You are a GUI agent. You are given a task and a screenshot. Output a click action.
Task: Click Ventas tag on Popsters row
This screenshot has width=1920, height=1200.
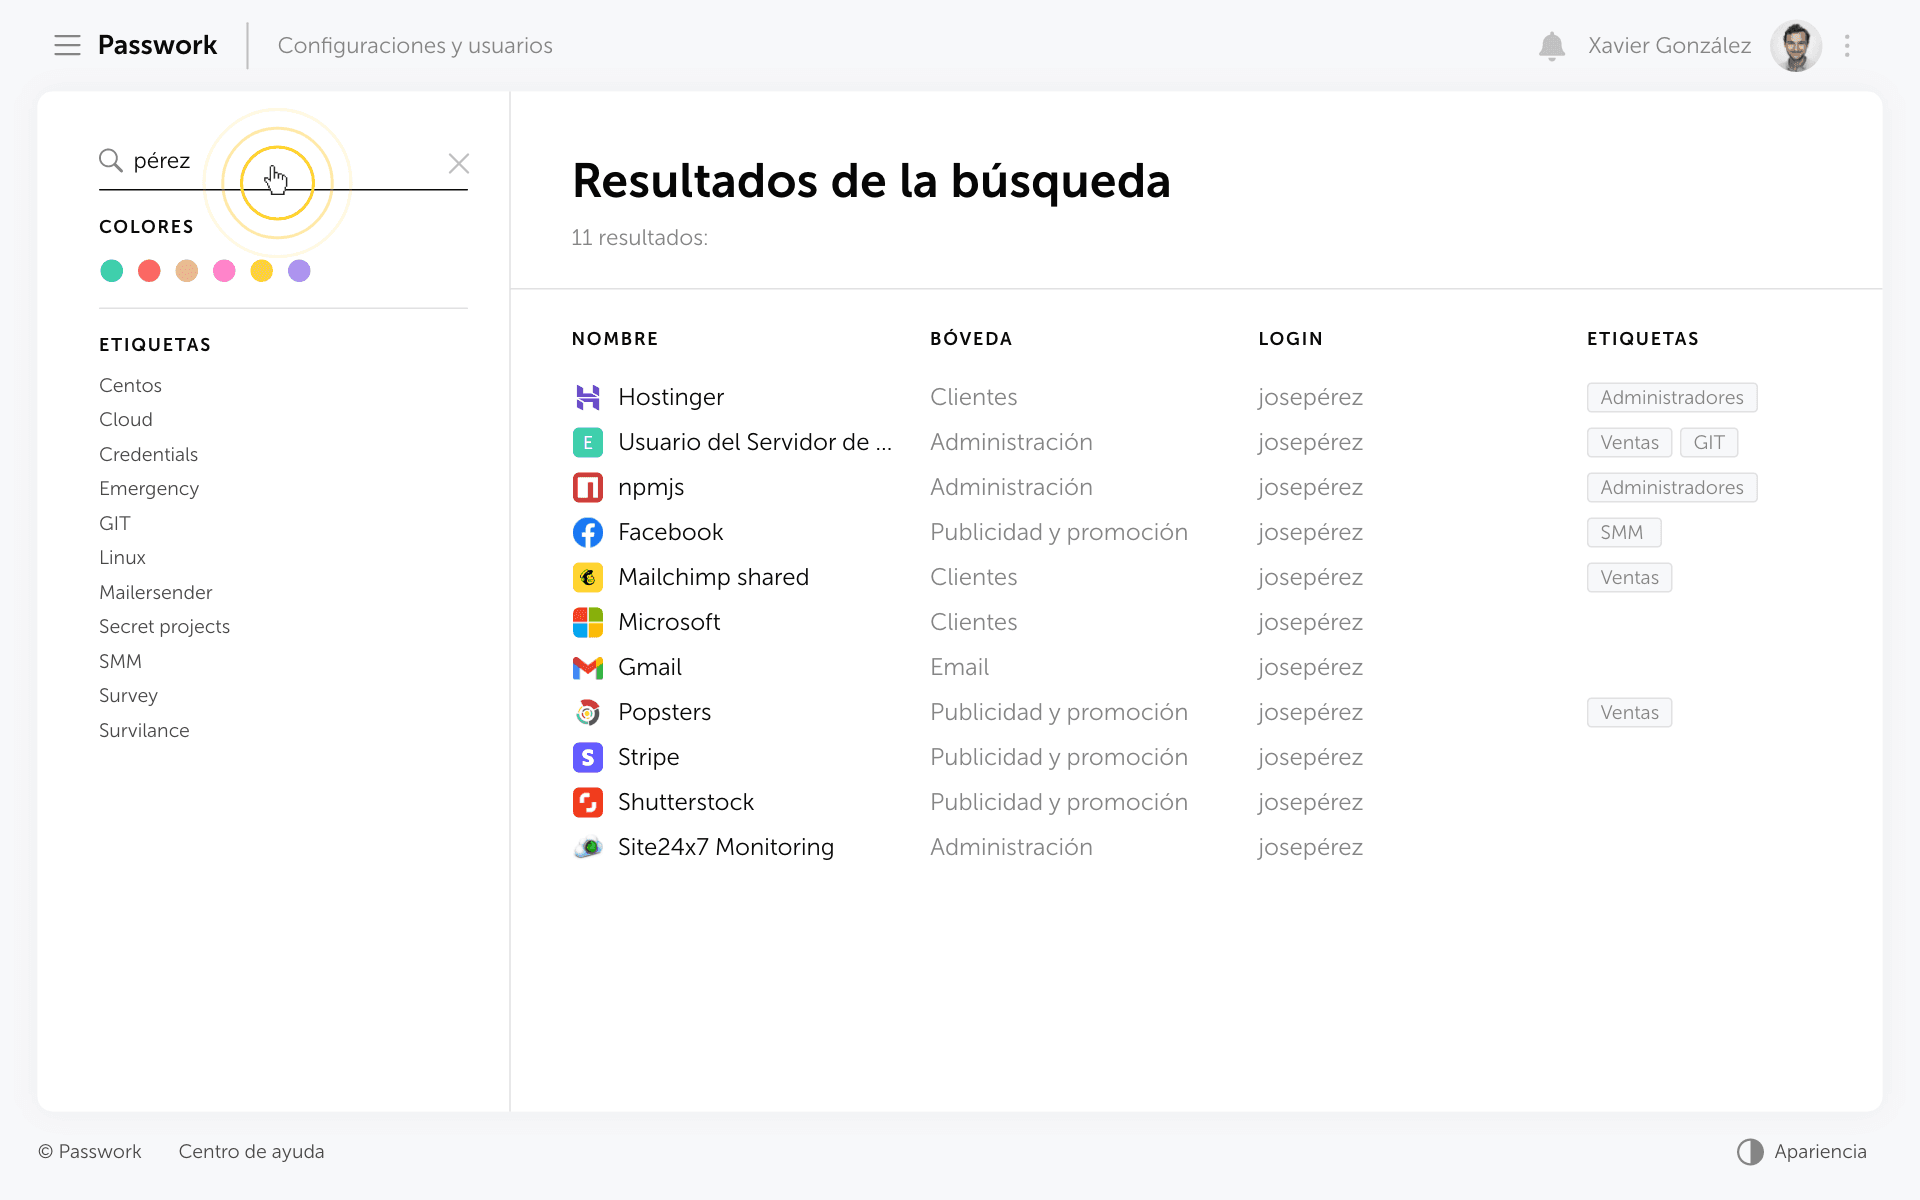coord(1629,712)
